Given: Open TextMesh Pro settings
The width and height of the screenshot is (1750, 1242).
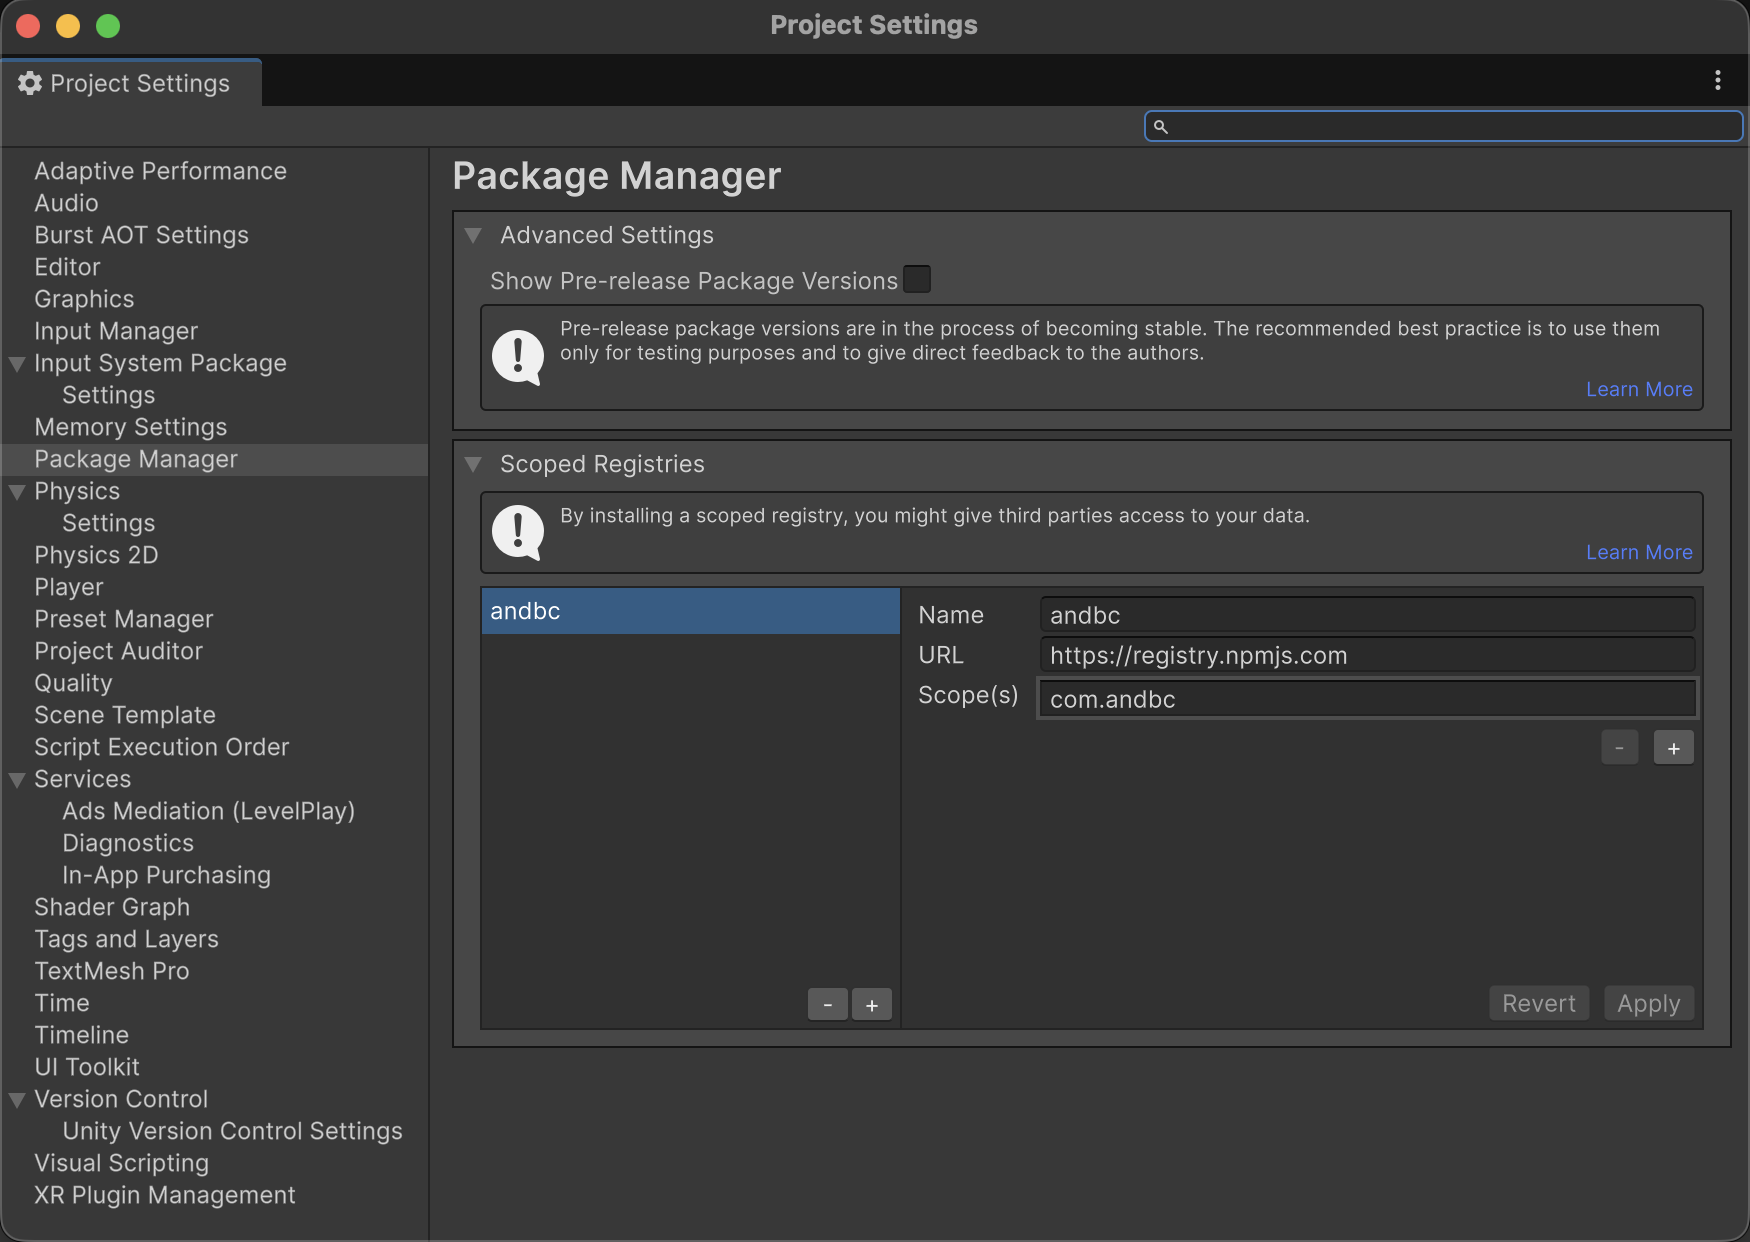Looking at the screenshot, I should (x=111, y=971).
